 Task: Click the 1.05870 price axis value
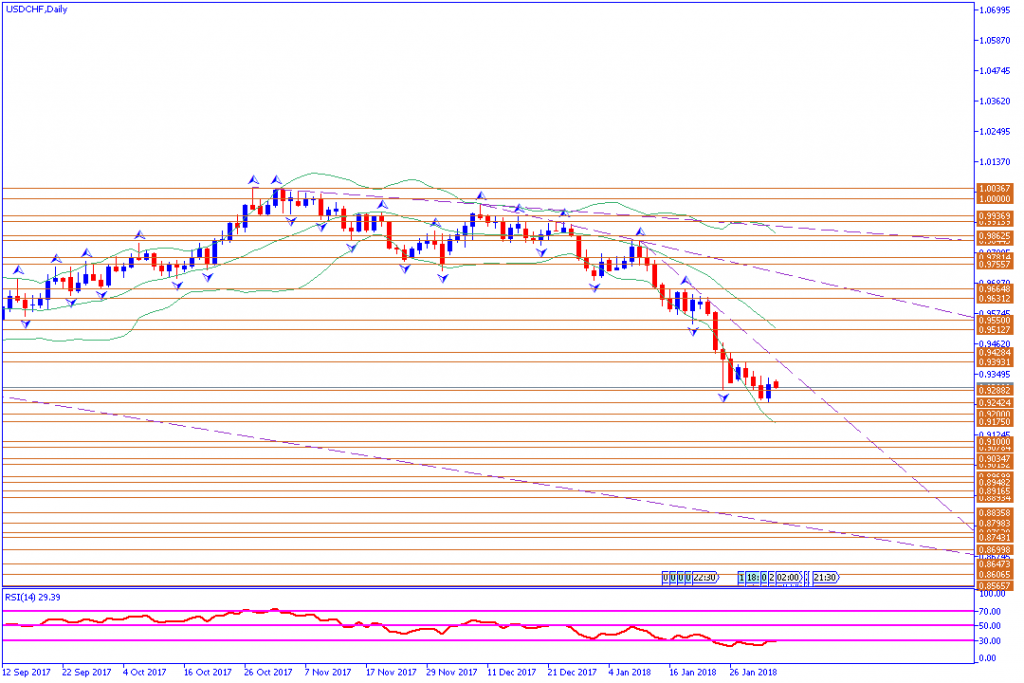(995, 40)
